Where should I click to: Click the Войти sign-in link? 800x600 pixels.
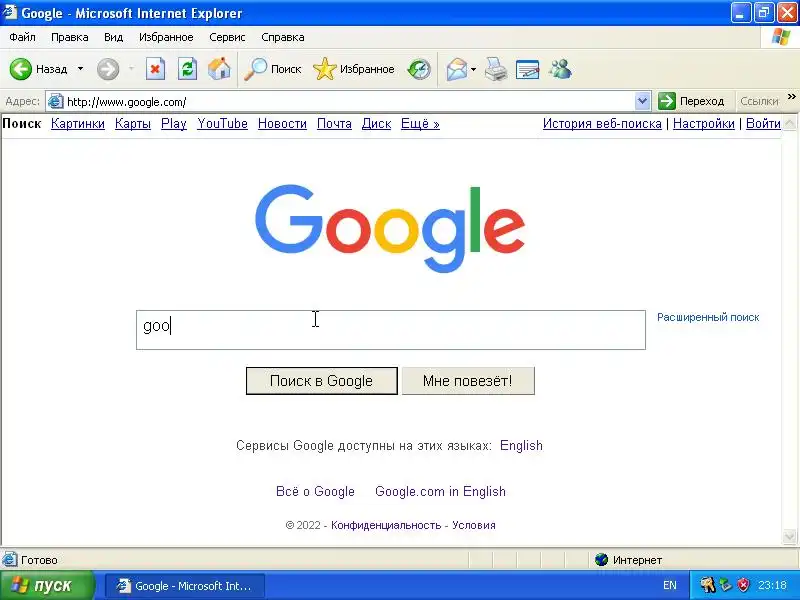coord(763,123)
